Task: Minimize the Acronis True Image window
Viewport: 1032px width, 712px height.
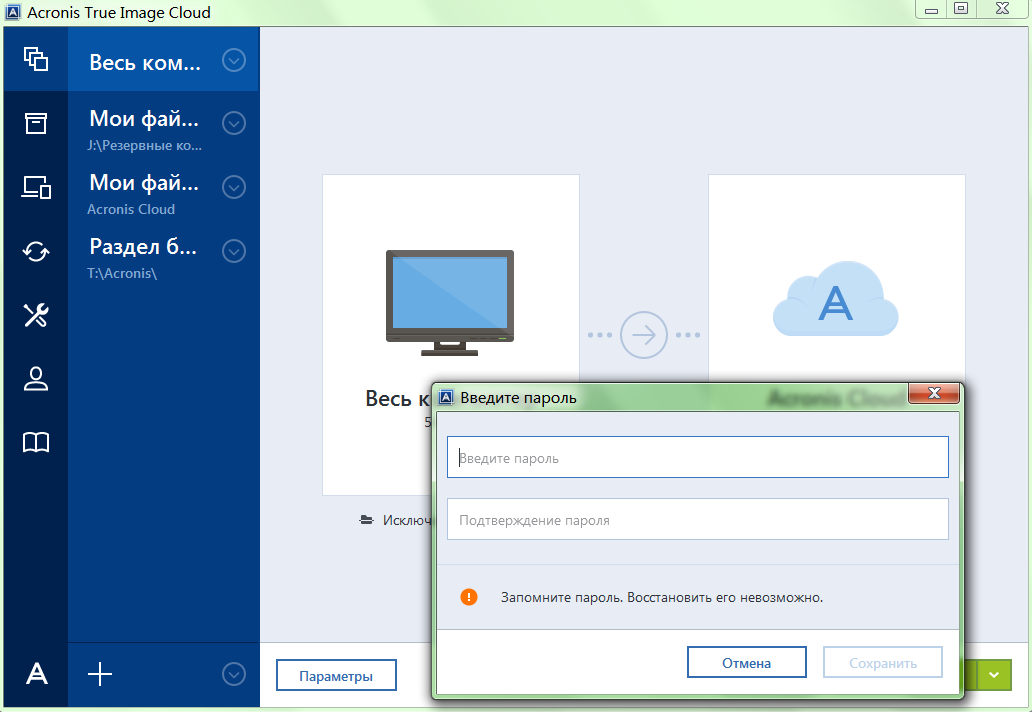Action: click(x=931, y=9)
